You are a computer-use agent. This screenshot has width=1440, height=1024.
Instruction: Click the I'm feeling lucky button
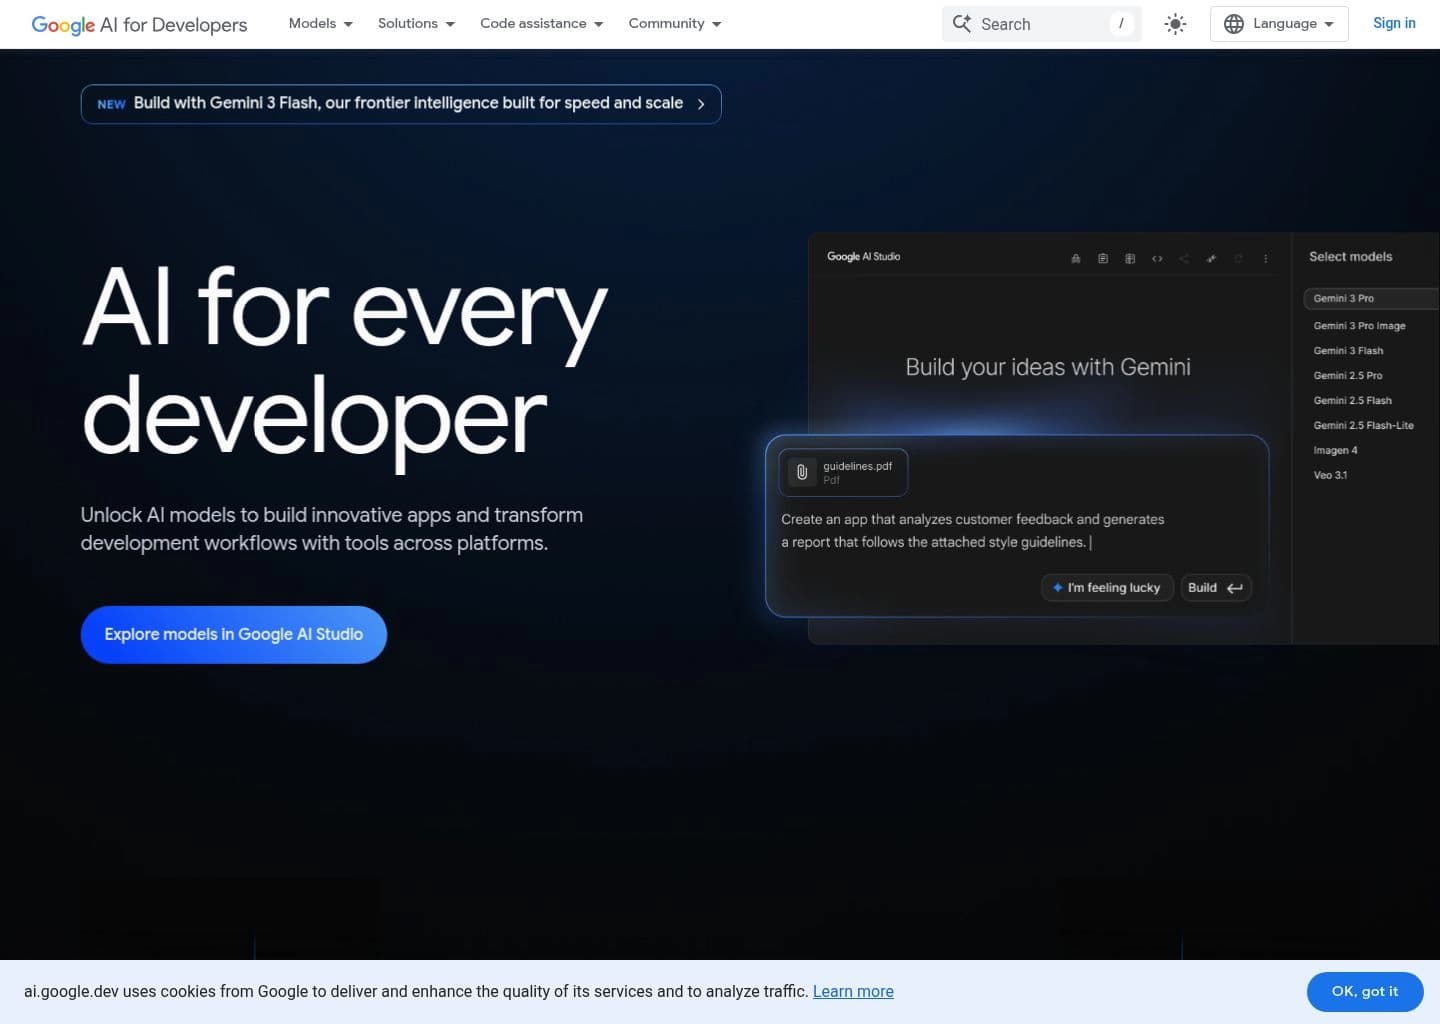1107,588
